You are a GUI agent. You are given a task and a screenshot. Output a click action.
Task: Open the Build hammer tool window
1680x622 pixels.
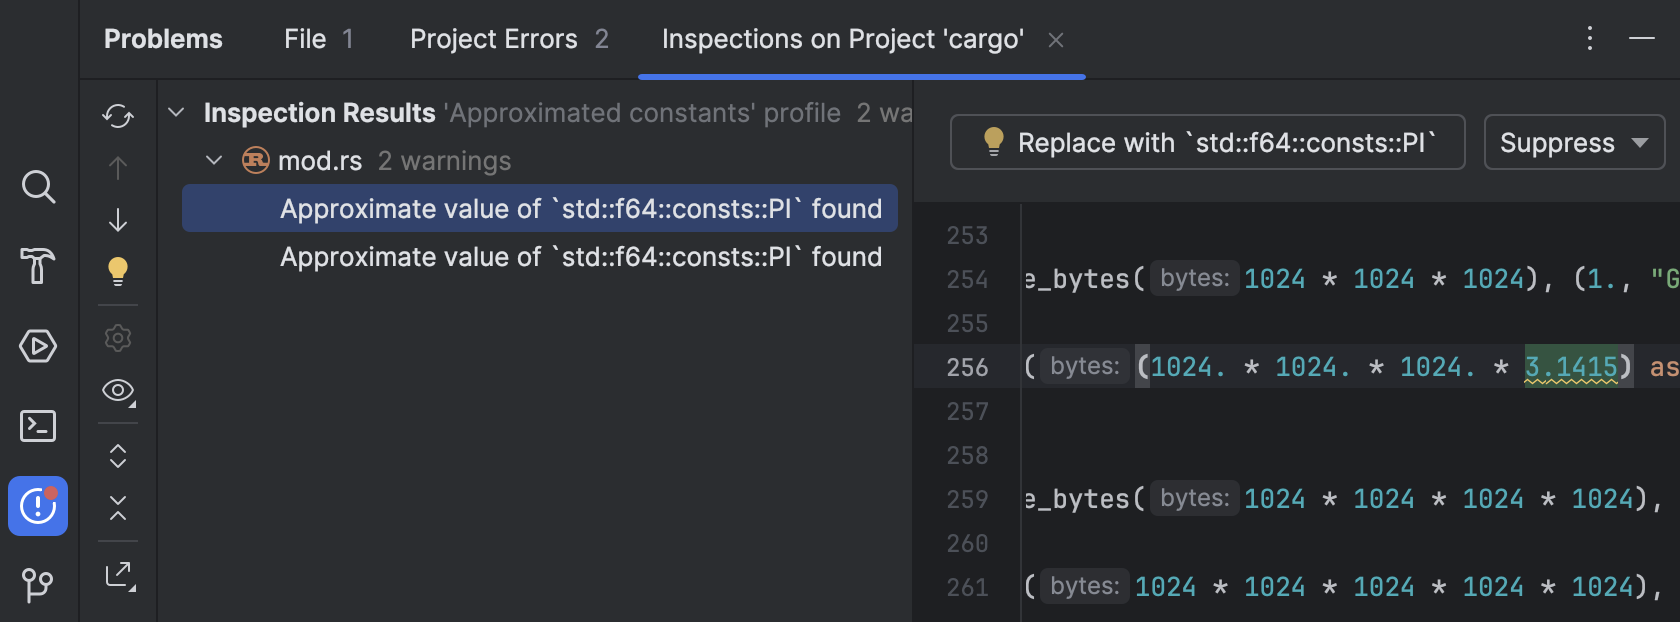(x=38, y=266)
